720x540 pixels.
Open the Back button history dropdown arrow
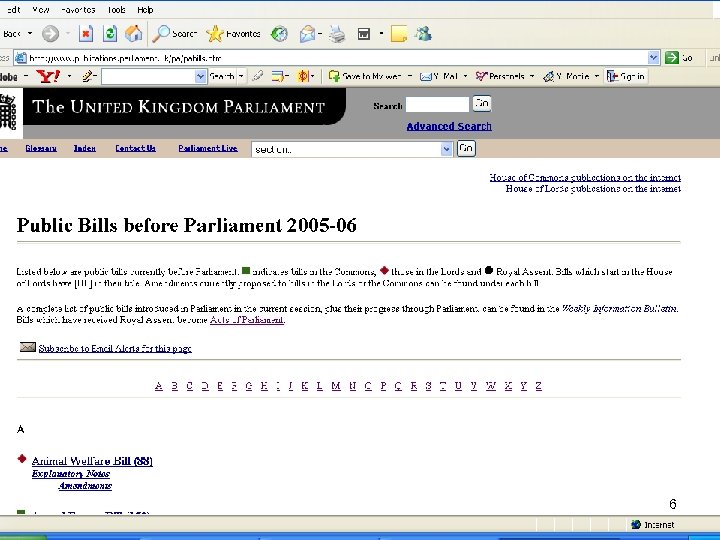(30, 34)
